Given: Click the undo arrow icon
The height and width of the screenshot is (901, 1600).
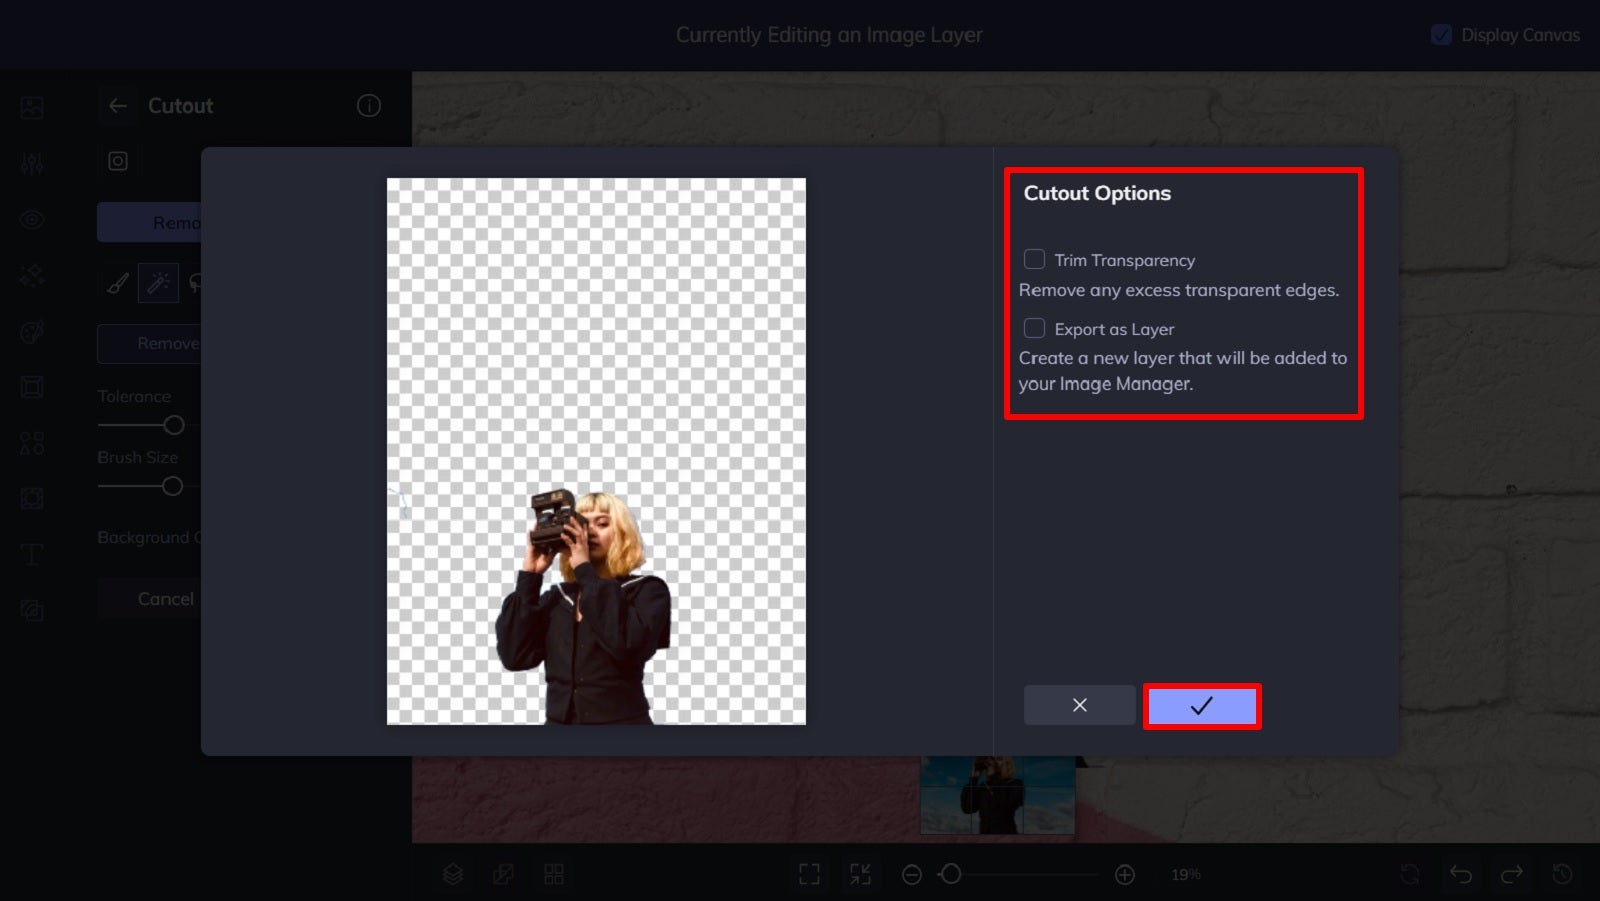Looking at the screenshot, I should [x=1460, y=873].
